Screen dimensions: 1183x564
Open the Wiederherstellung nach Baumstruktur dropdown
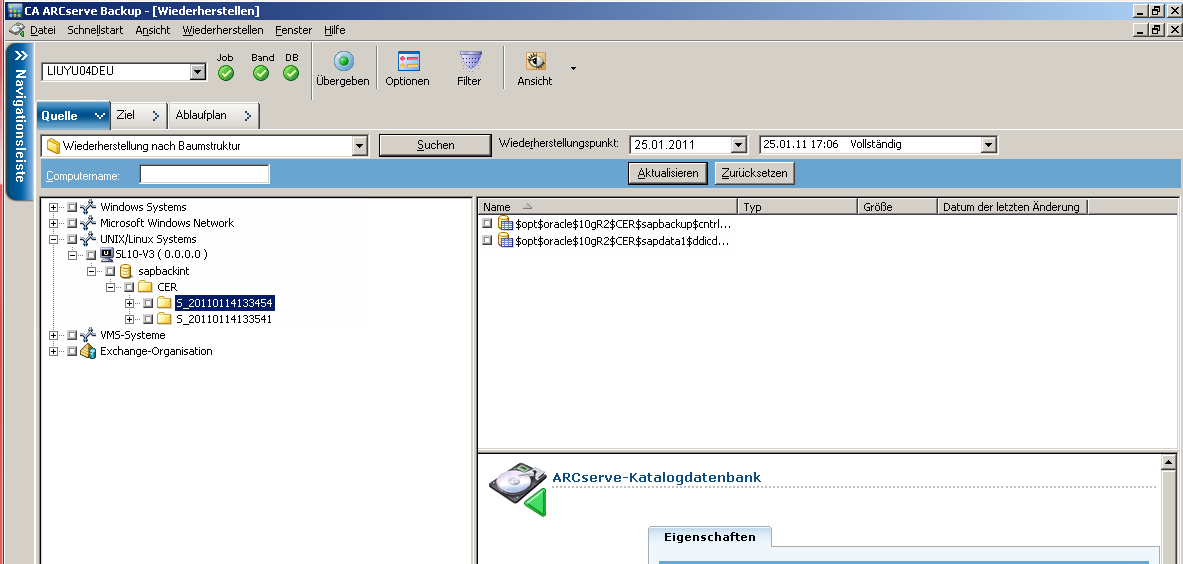[x=360, y=146]
